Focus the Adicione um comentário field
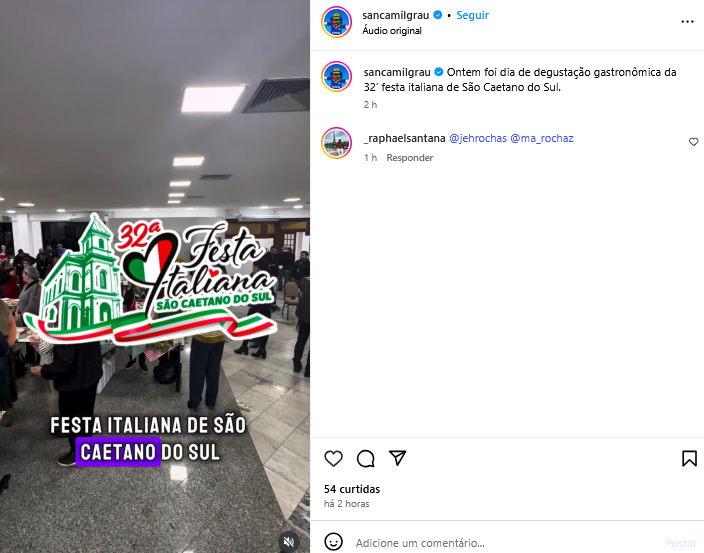 tap(505, 543)
